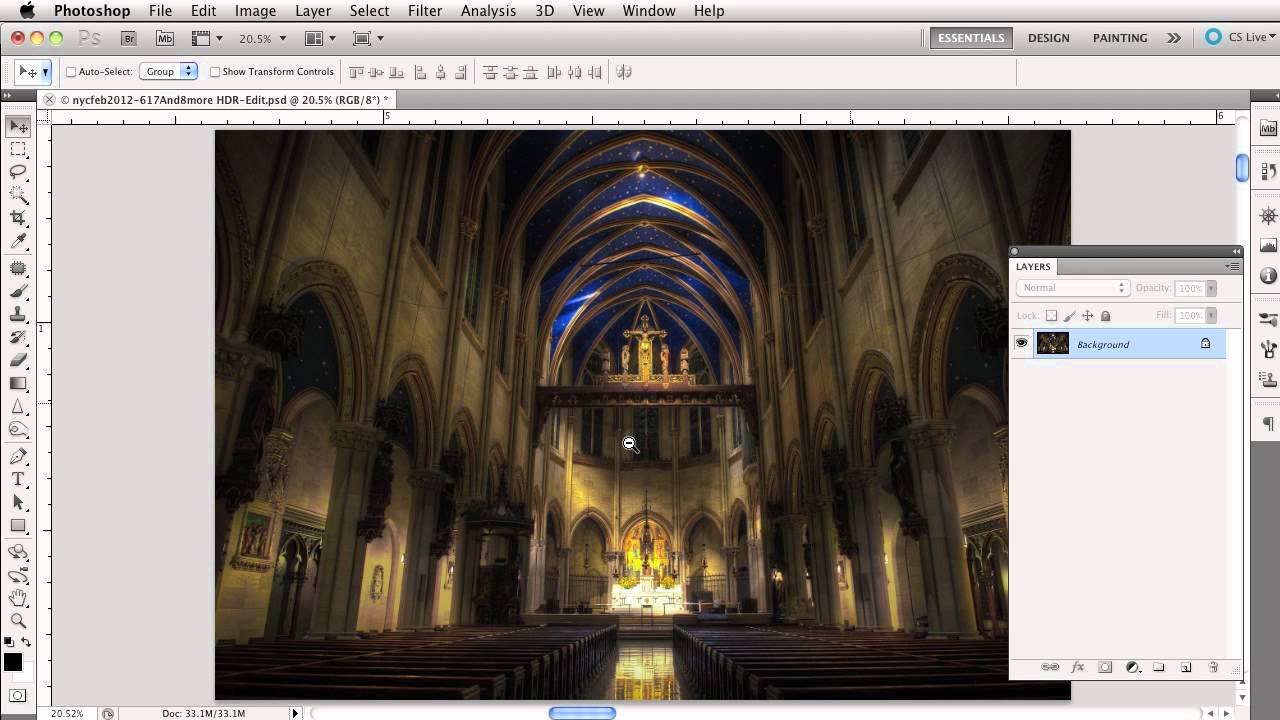1280x720 pixels.
Task: Select the DESIGN workspace button
Action: tap(1049, 38)
